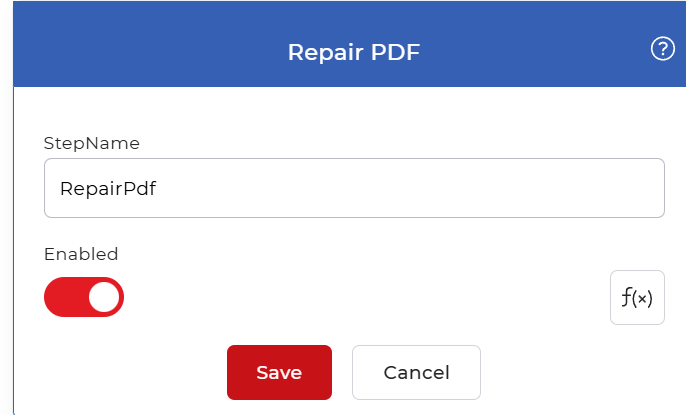Screen dimensions: 686x415
Task: Click the Repair PDF dialog title
Action: click(354, 52)
